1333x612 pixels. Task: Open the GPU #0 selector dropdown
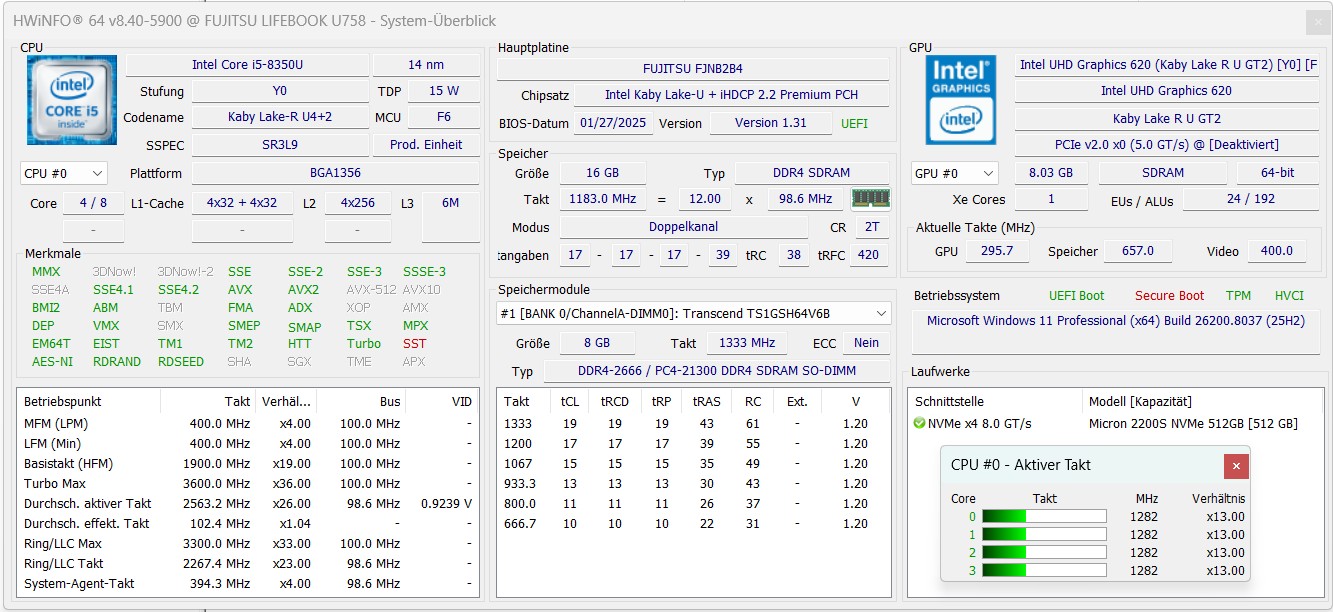[x=954, y=173]
